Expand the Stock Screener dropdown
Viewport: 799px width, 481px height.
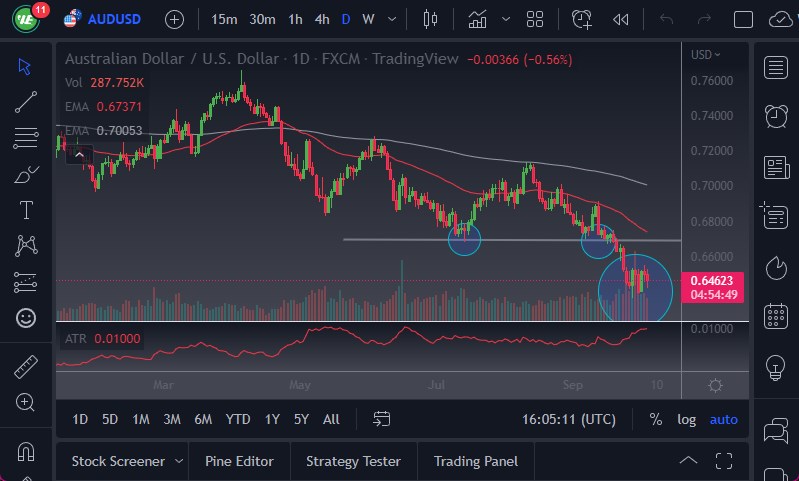[x=179, y=461]
